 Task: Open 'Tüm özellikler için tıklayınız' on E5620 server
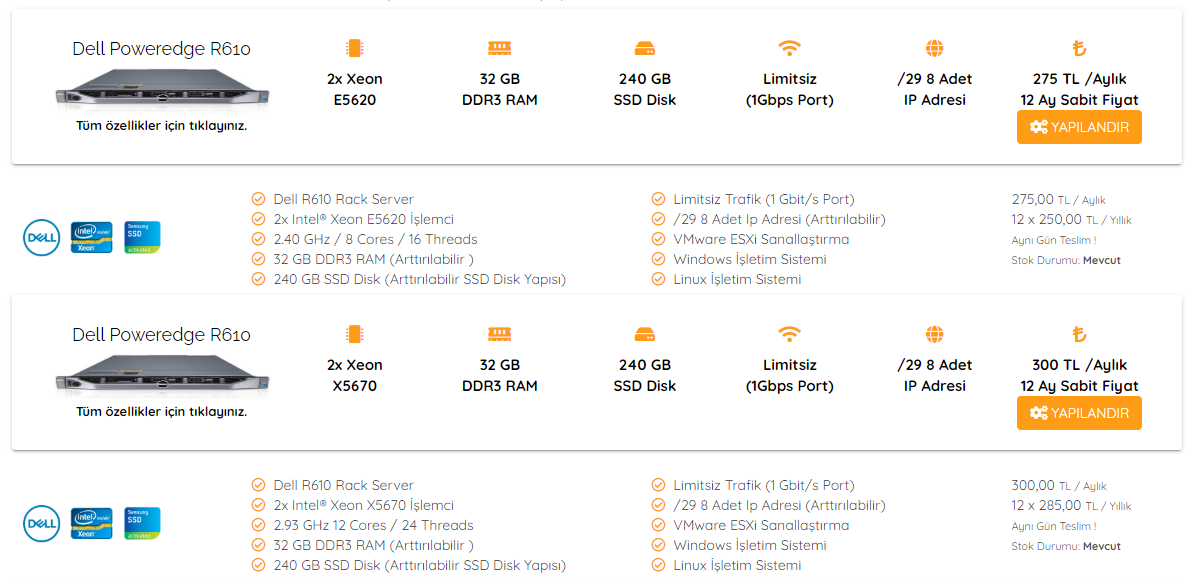point(161,126)
